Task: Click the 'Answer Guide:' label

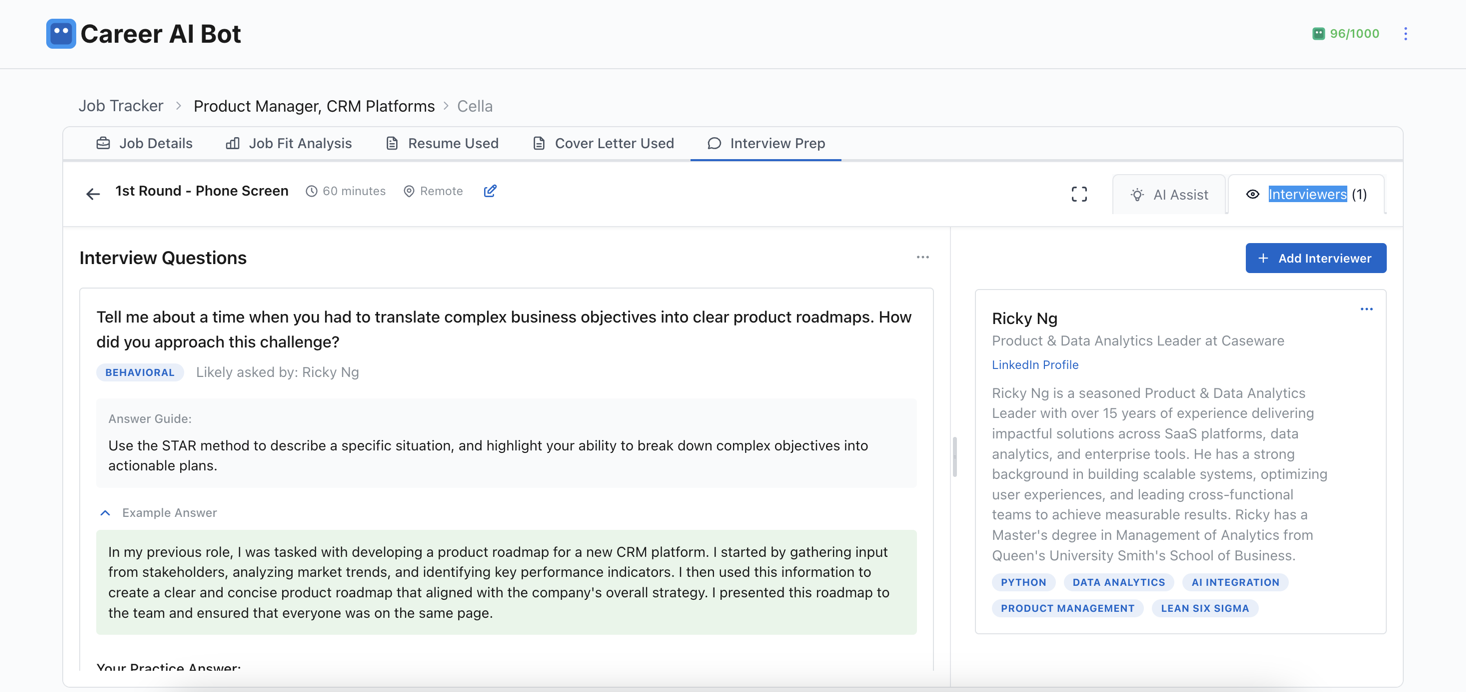Action: (150, 419)
